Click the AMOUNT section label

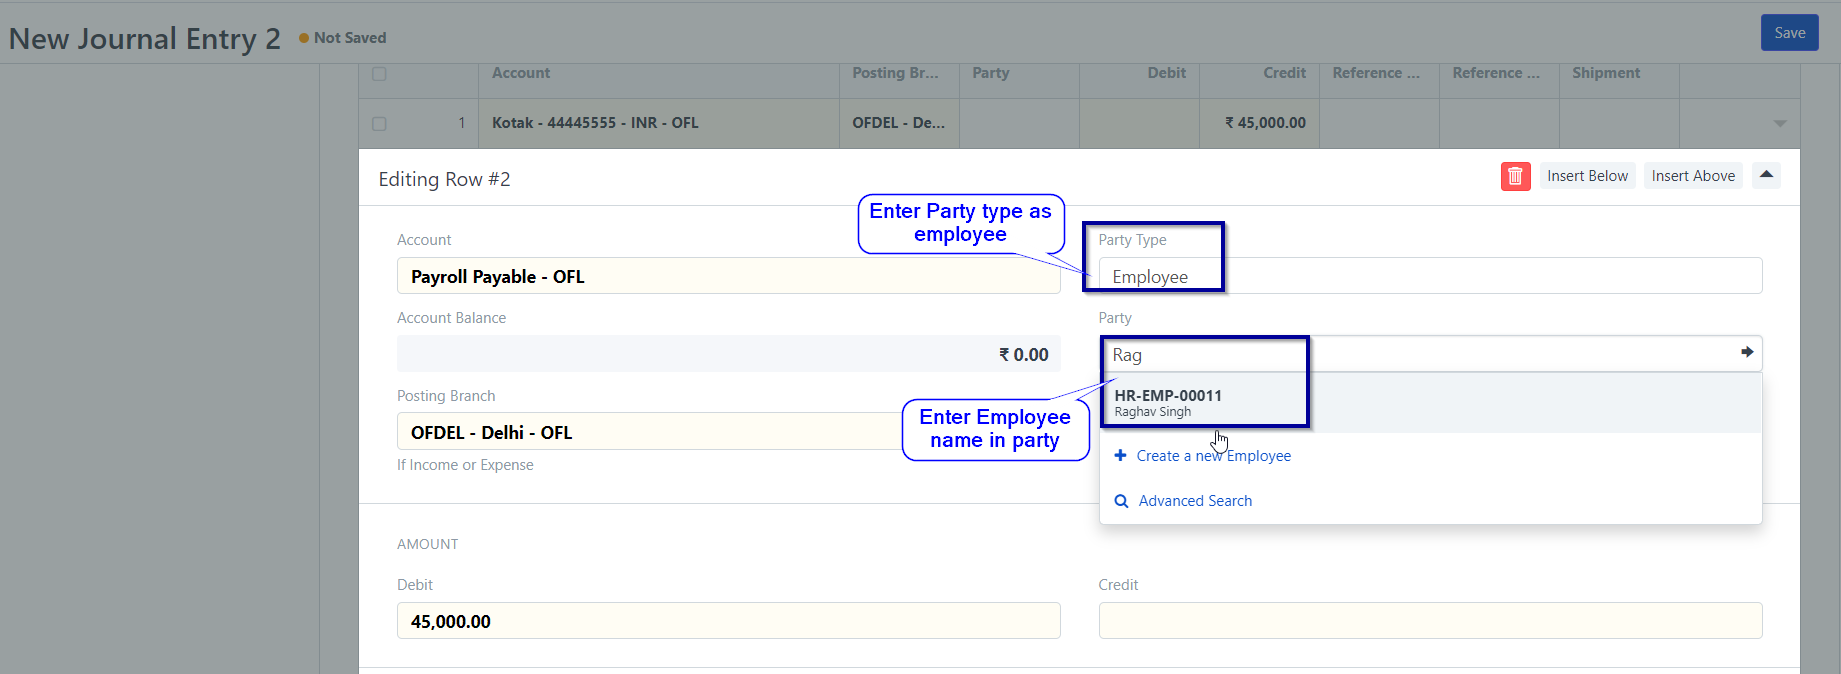[x=427, y=544]
